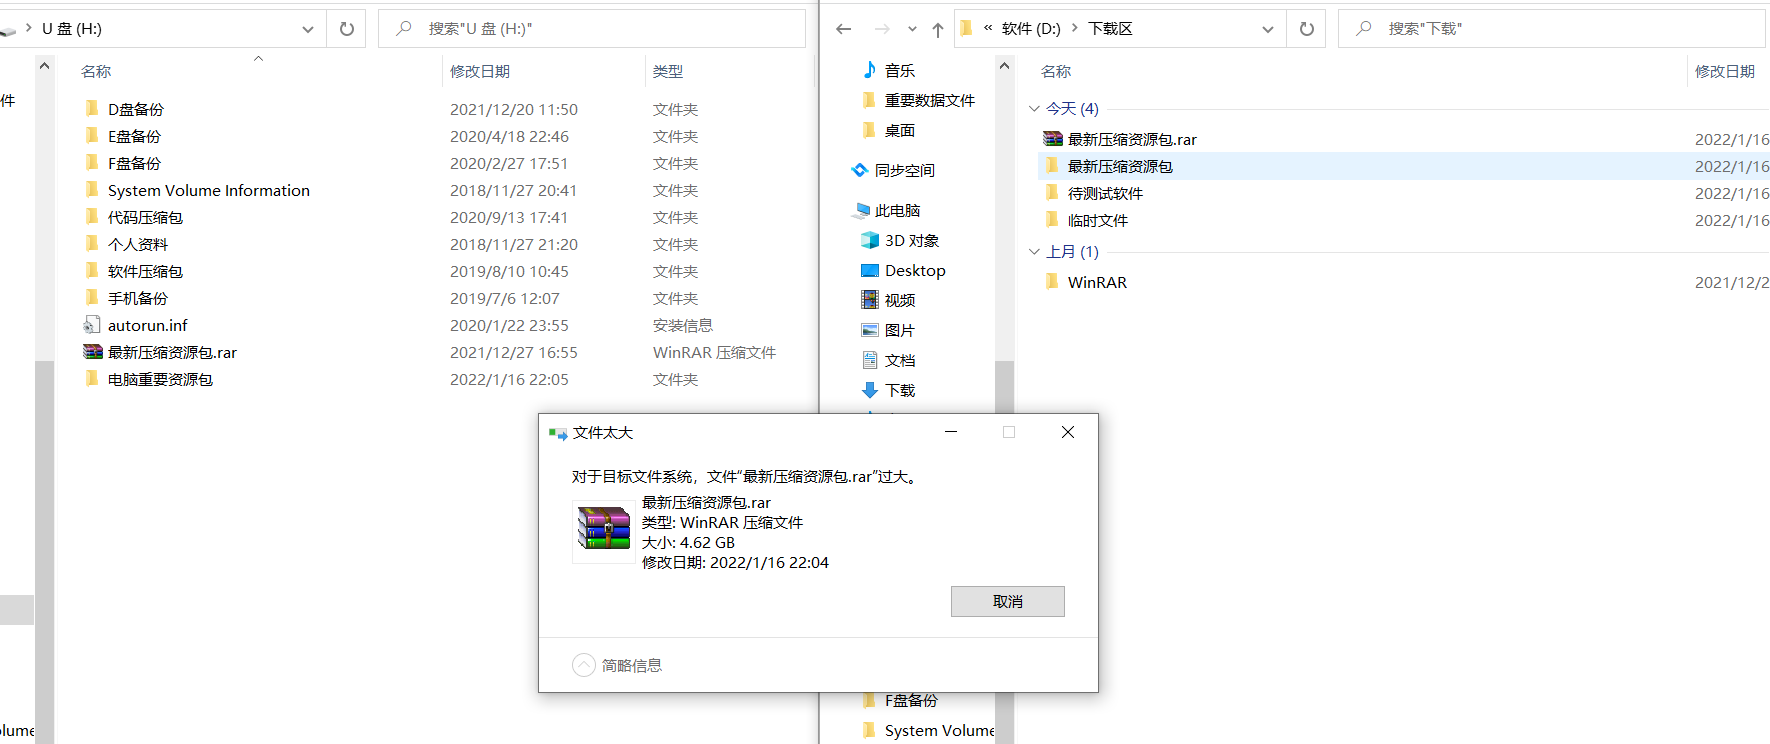
Task: Minimize the 文件太大 dialog
Action: (x=951, y=432)
